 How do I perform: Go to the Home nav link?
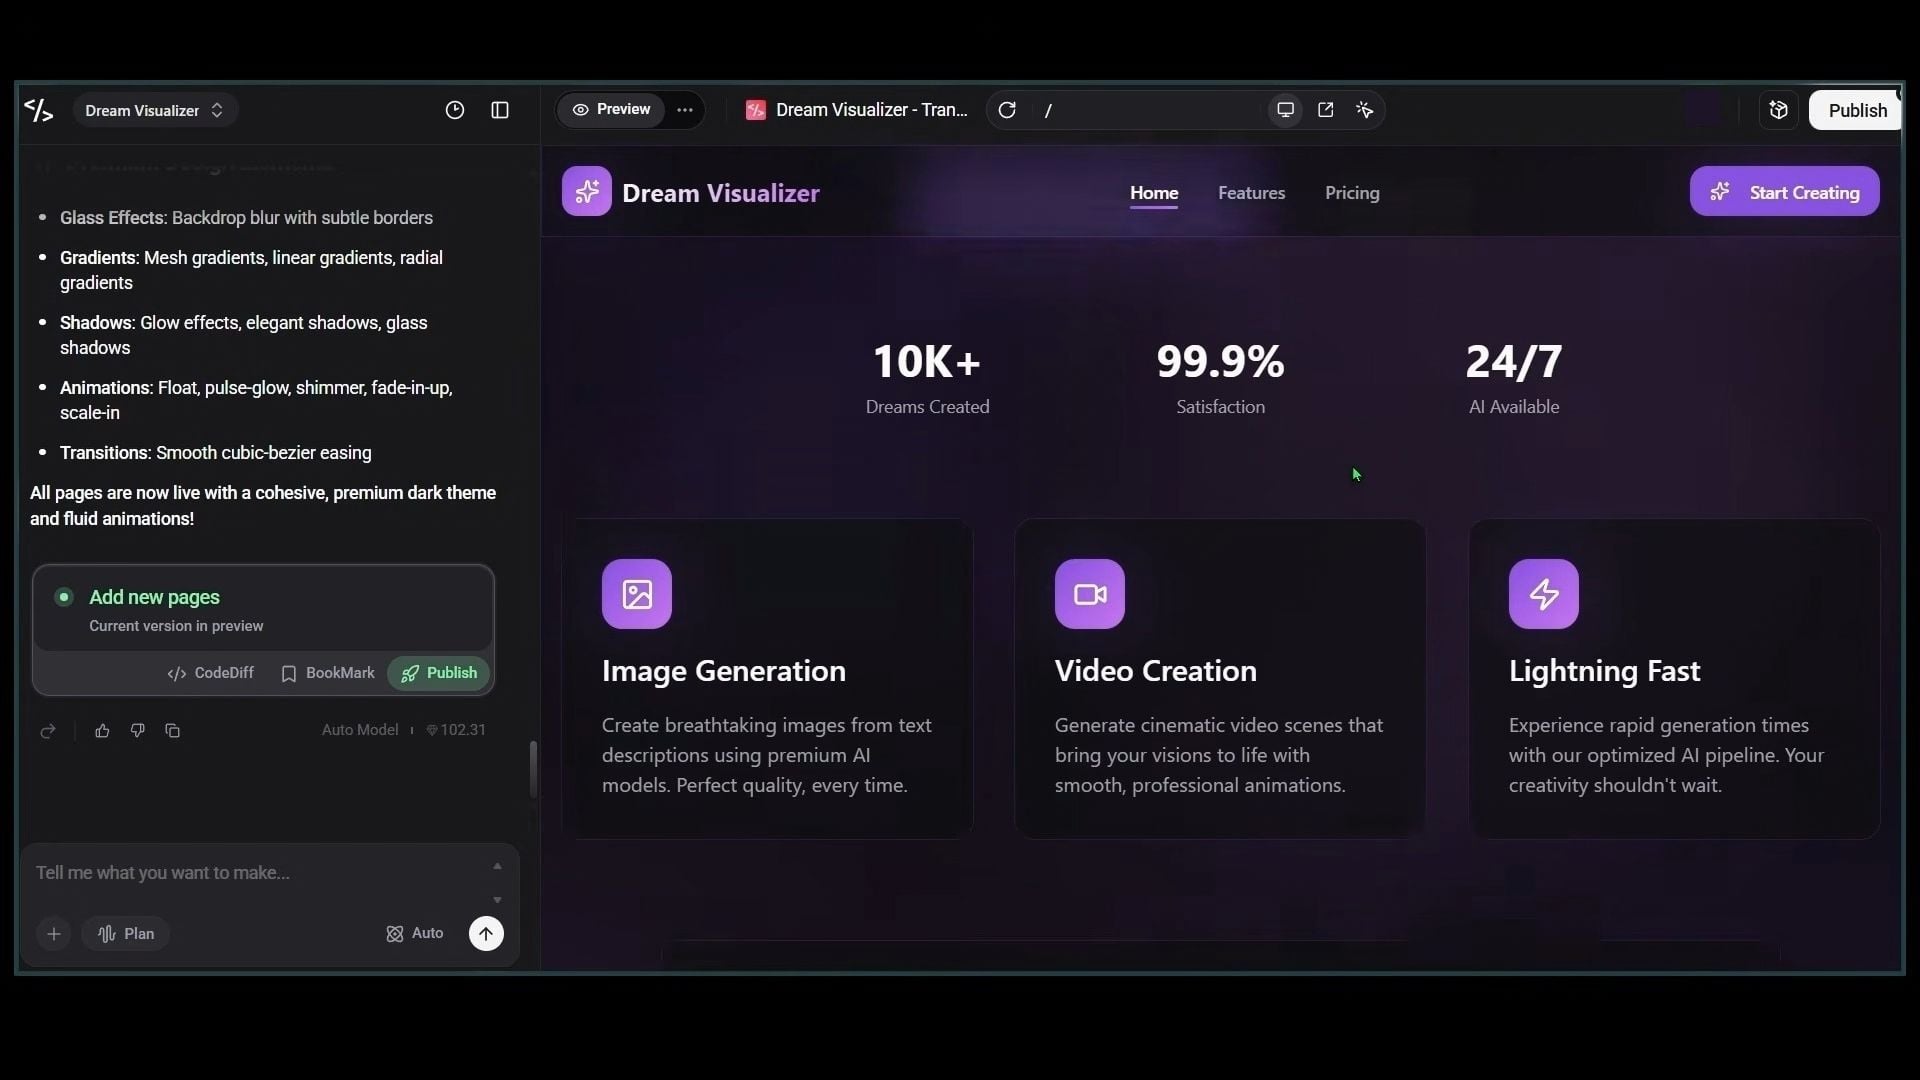pos(1154,193)
